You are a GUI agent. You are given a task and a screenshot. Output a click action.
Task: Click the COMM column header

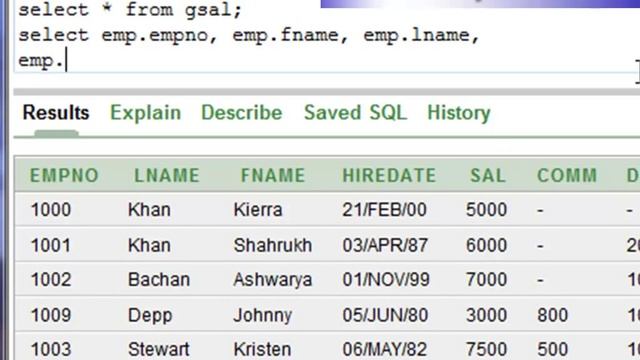[567, 176]
